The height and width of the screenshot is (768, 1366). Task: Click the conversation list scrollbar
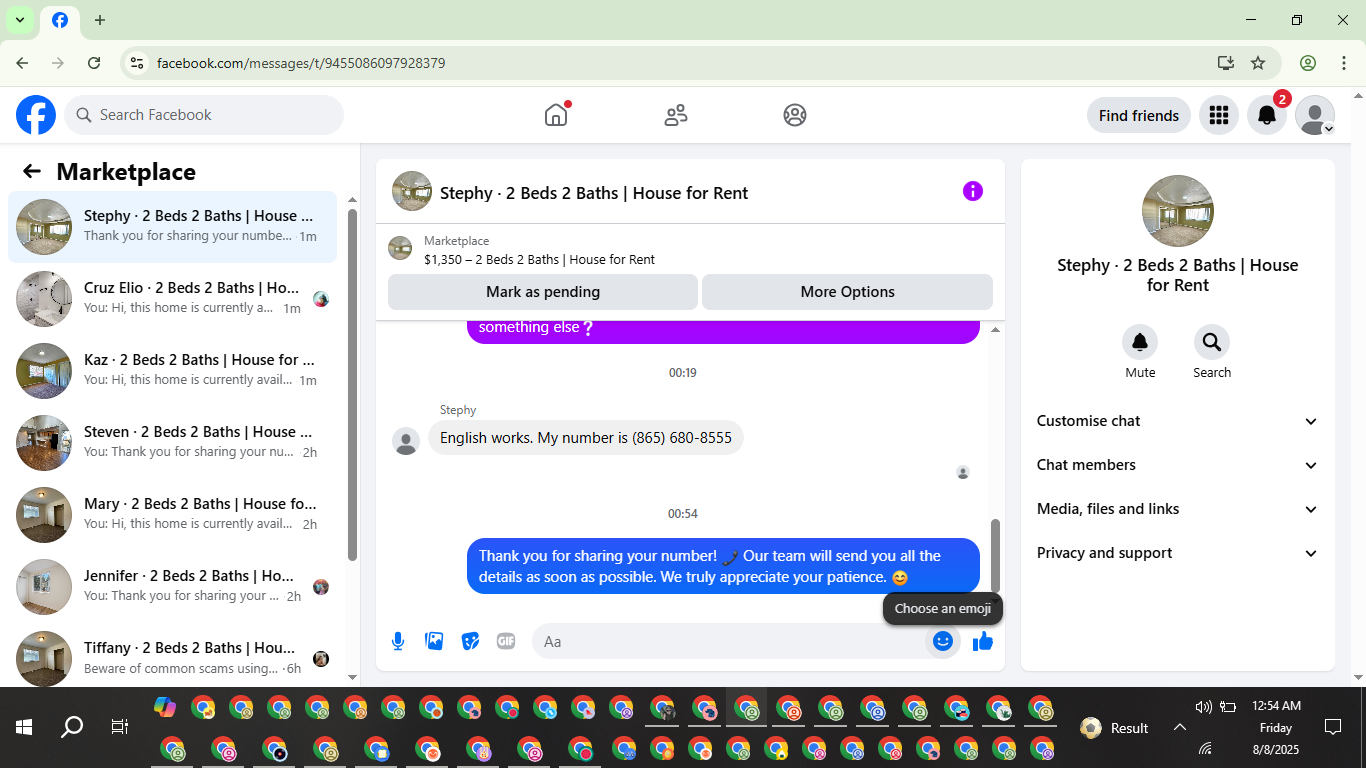click(x=352, y=385)
